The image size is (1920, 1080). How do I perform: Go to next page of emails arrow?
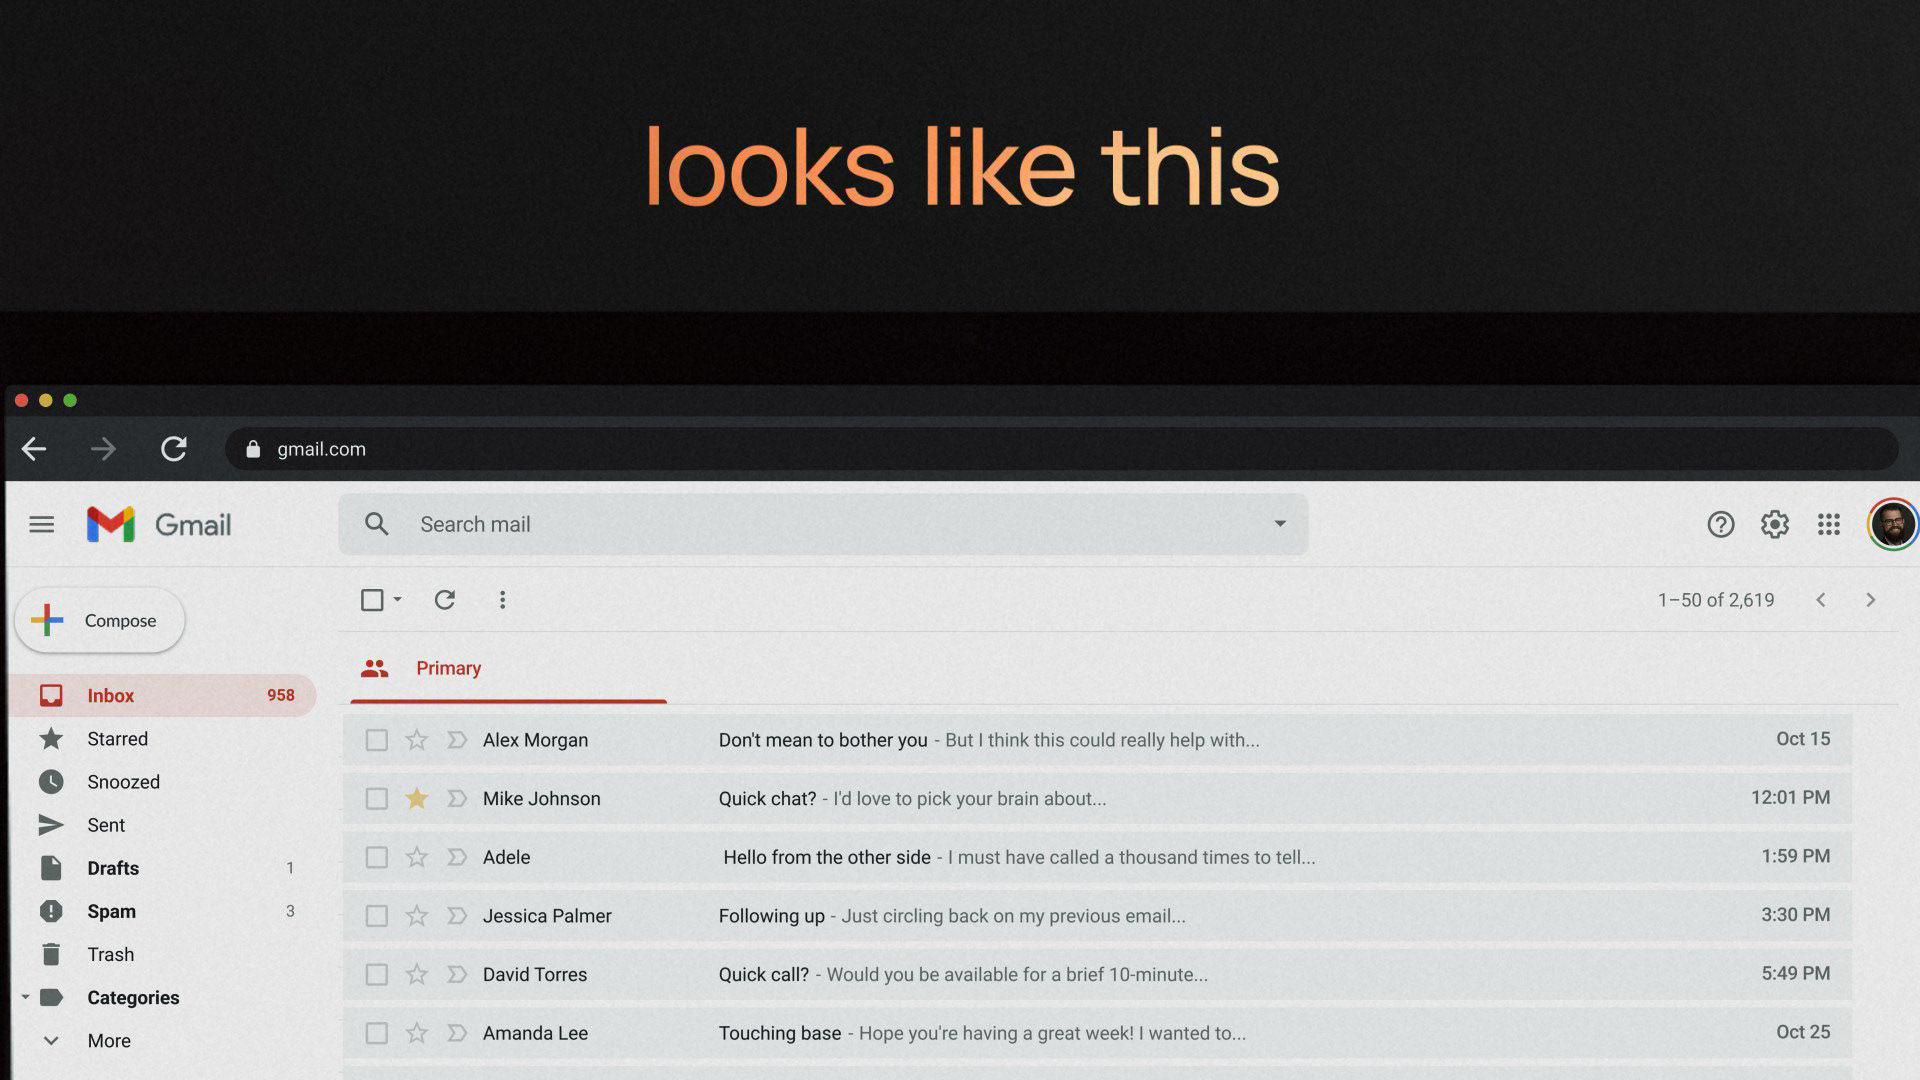(x=1870, y=600)
